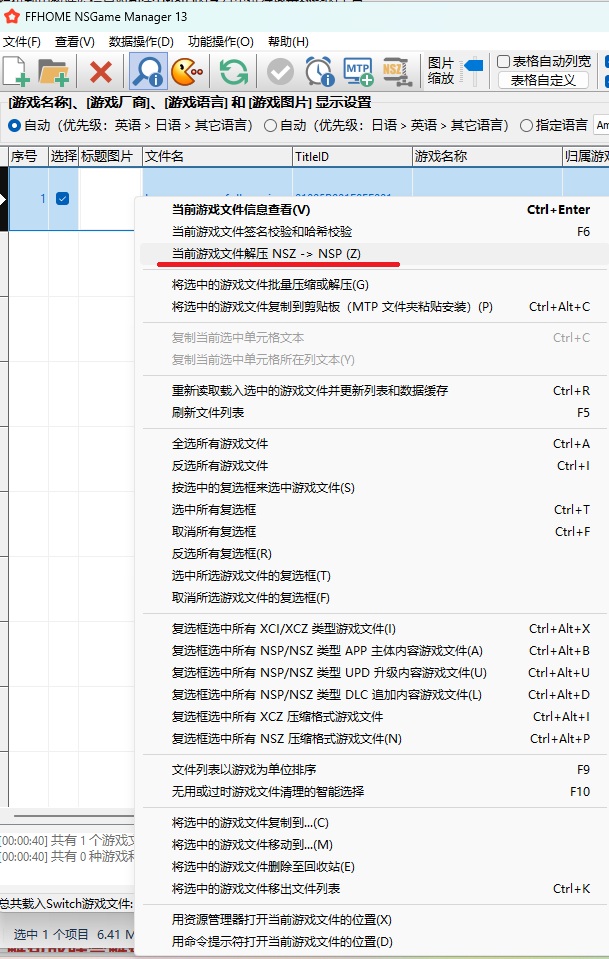Click 复选框选中所有 XCI/XCZ 类型游戏文件(I)
609x959 pixels.
click(x=374, y=629)
